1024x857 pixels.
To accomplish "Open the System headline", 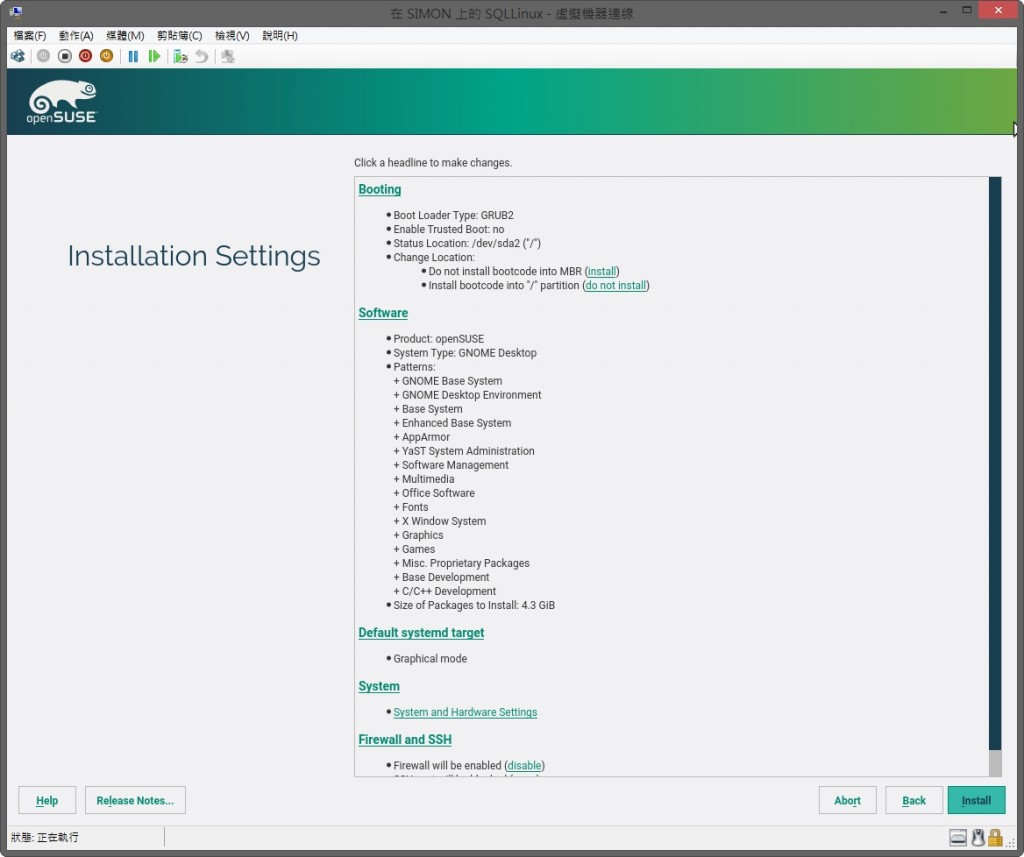I will point(379,687).
